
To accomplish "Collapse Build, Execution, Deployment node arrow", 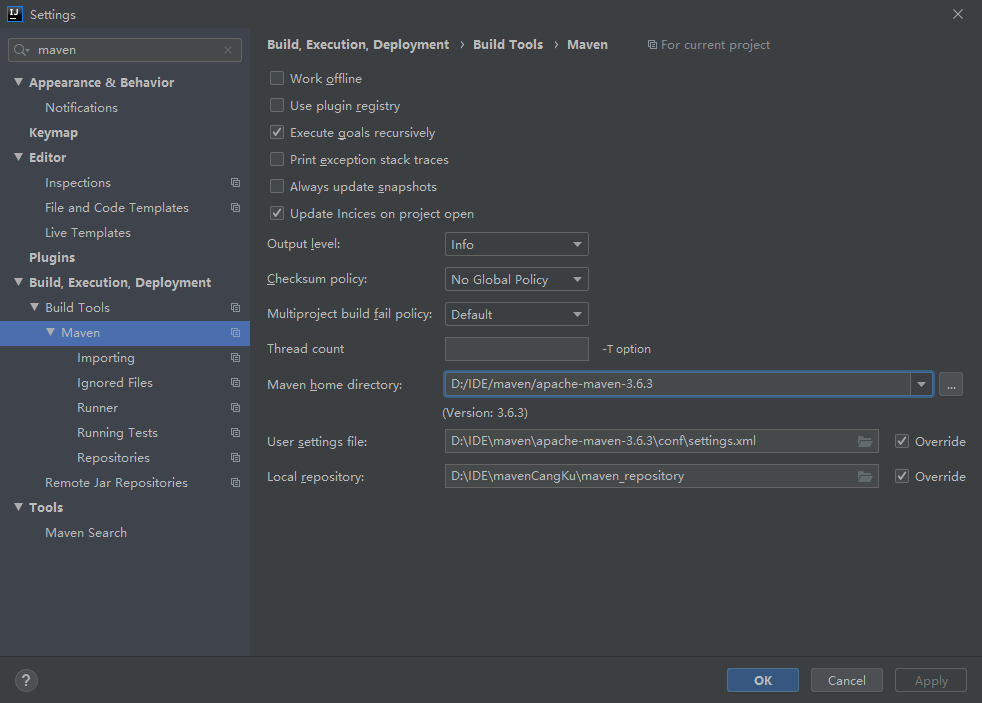I will coord(19,282).
